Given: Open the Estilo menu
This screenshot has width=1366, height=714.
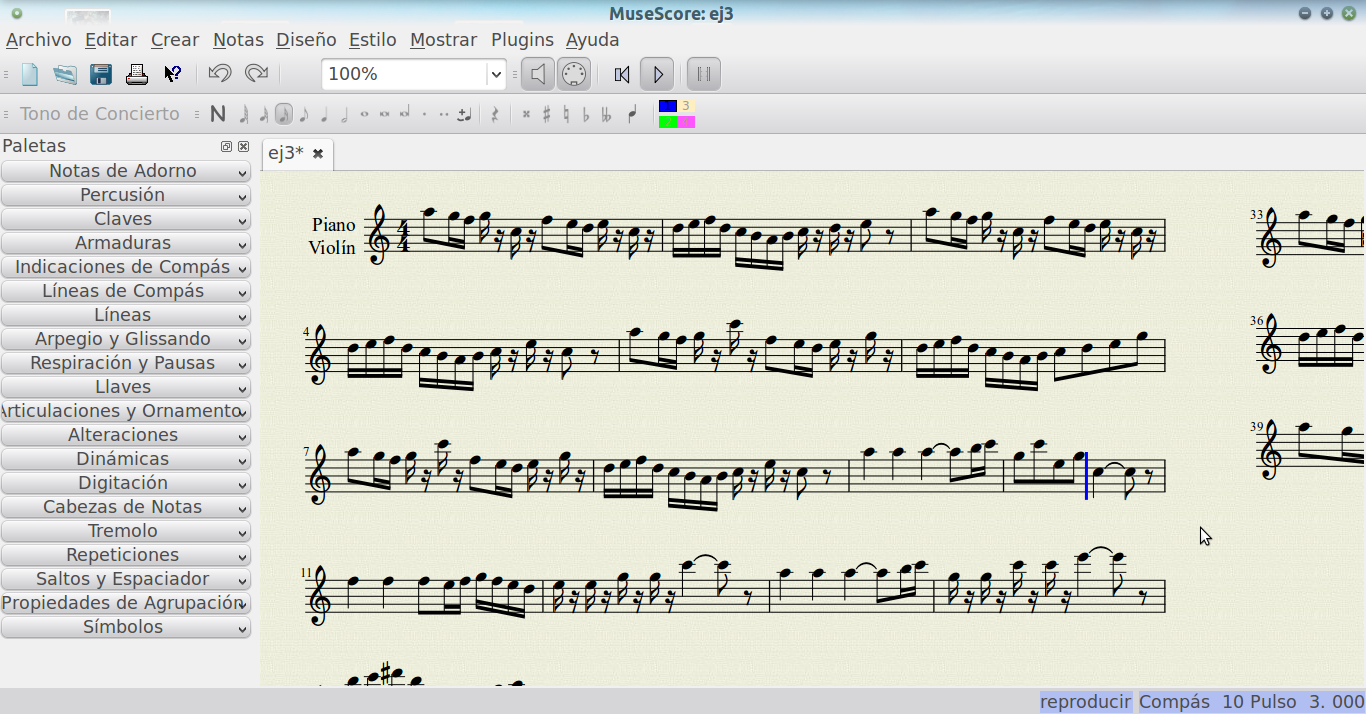Looking at the screenshot, I should (373, 40).
